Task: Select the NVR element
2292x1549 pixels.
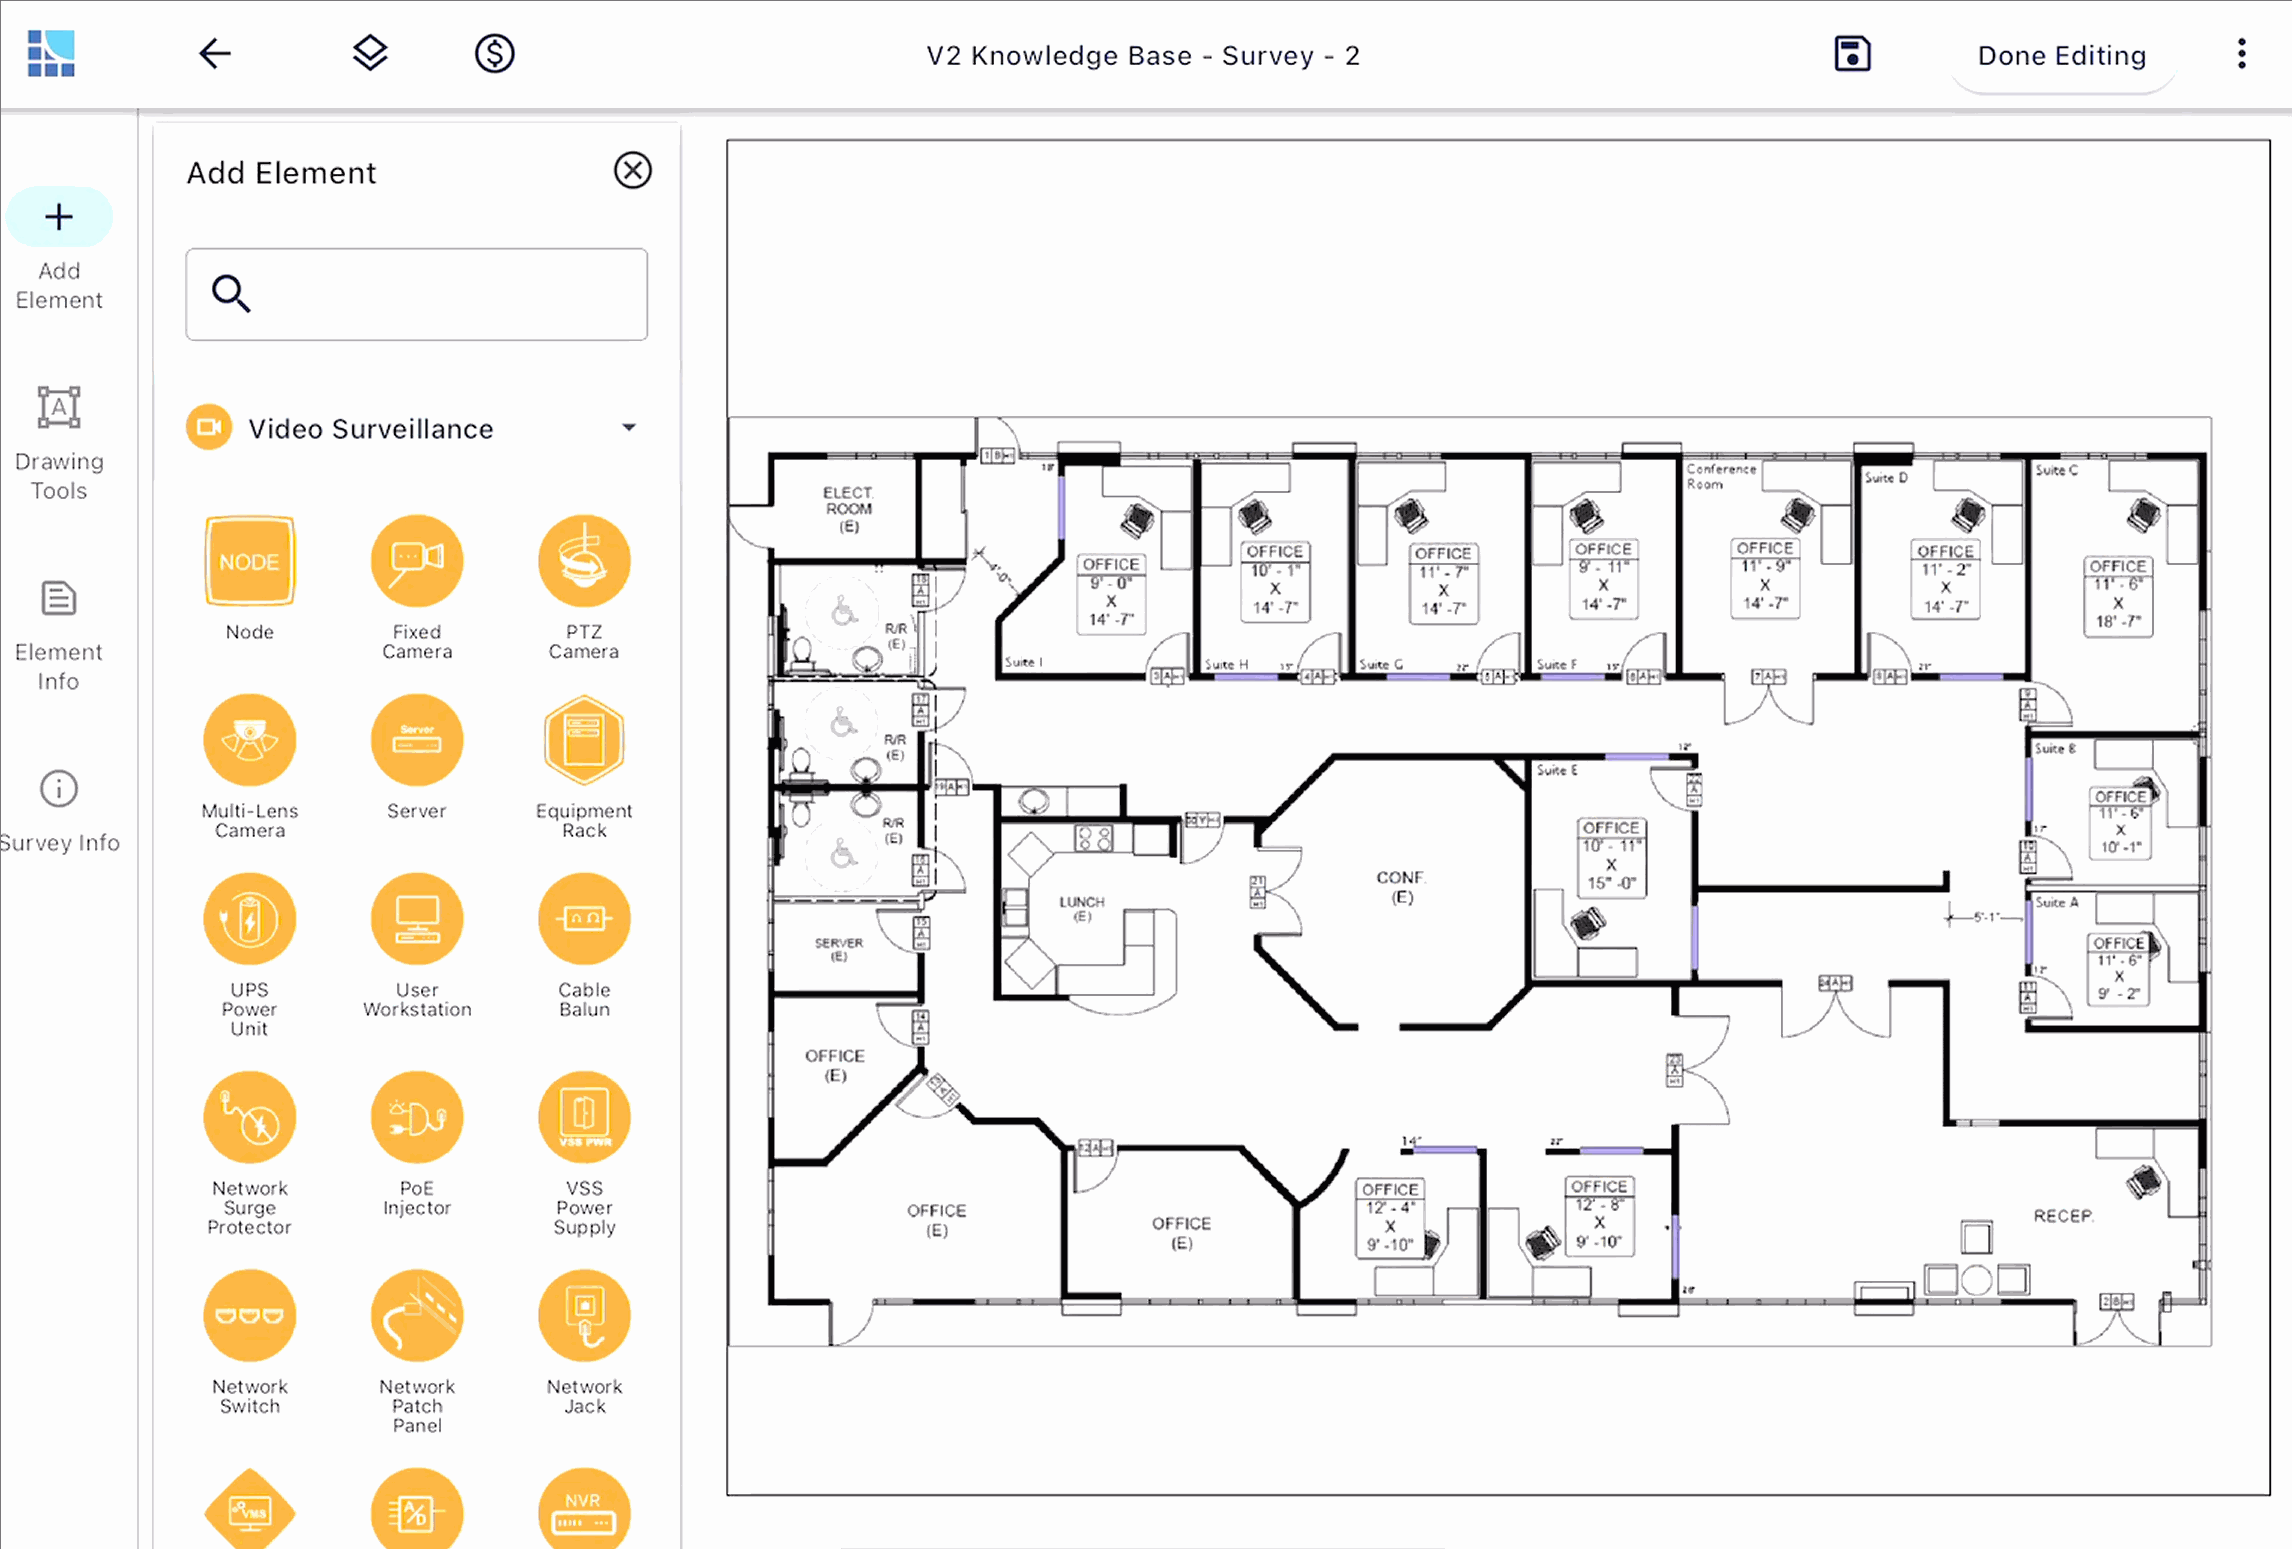Action: 584,1510
